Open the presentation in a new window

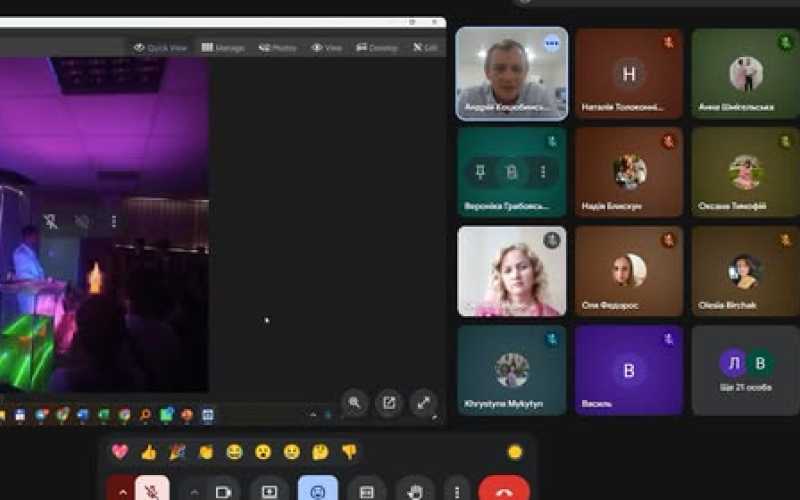point(389,403)
